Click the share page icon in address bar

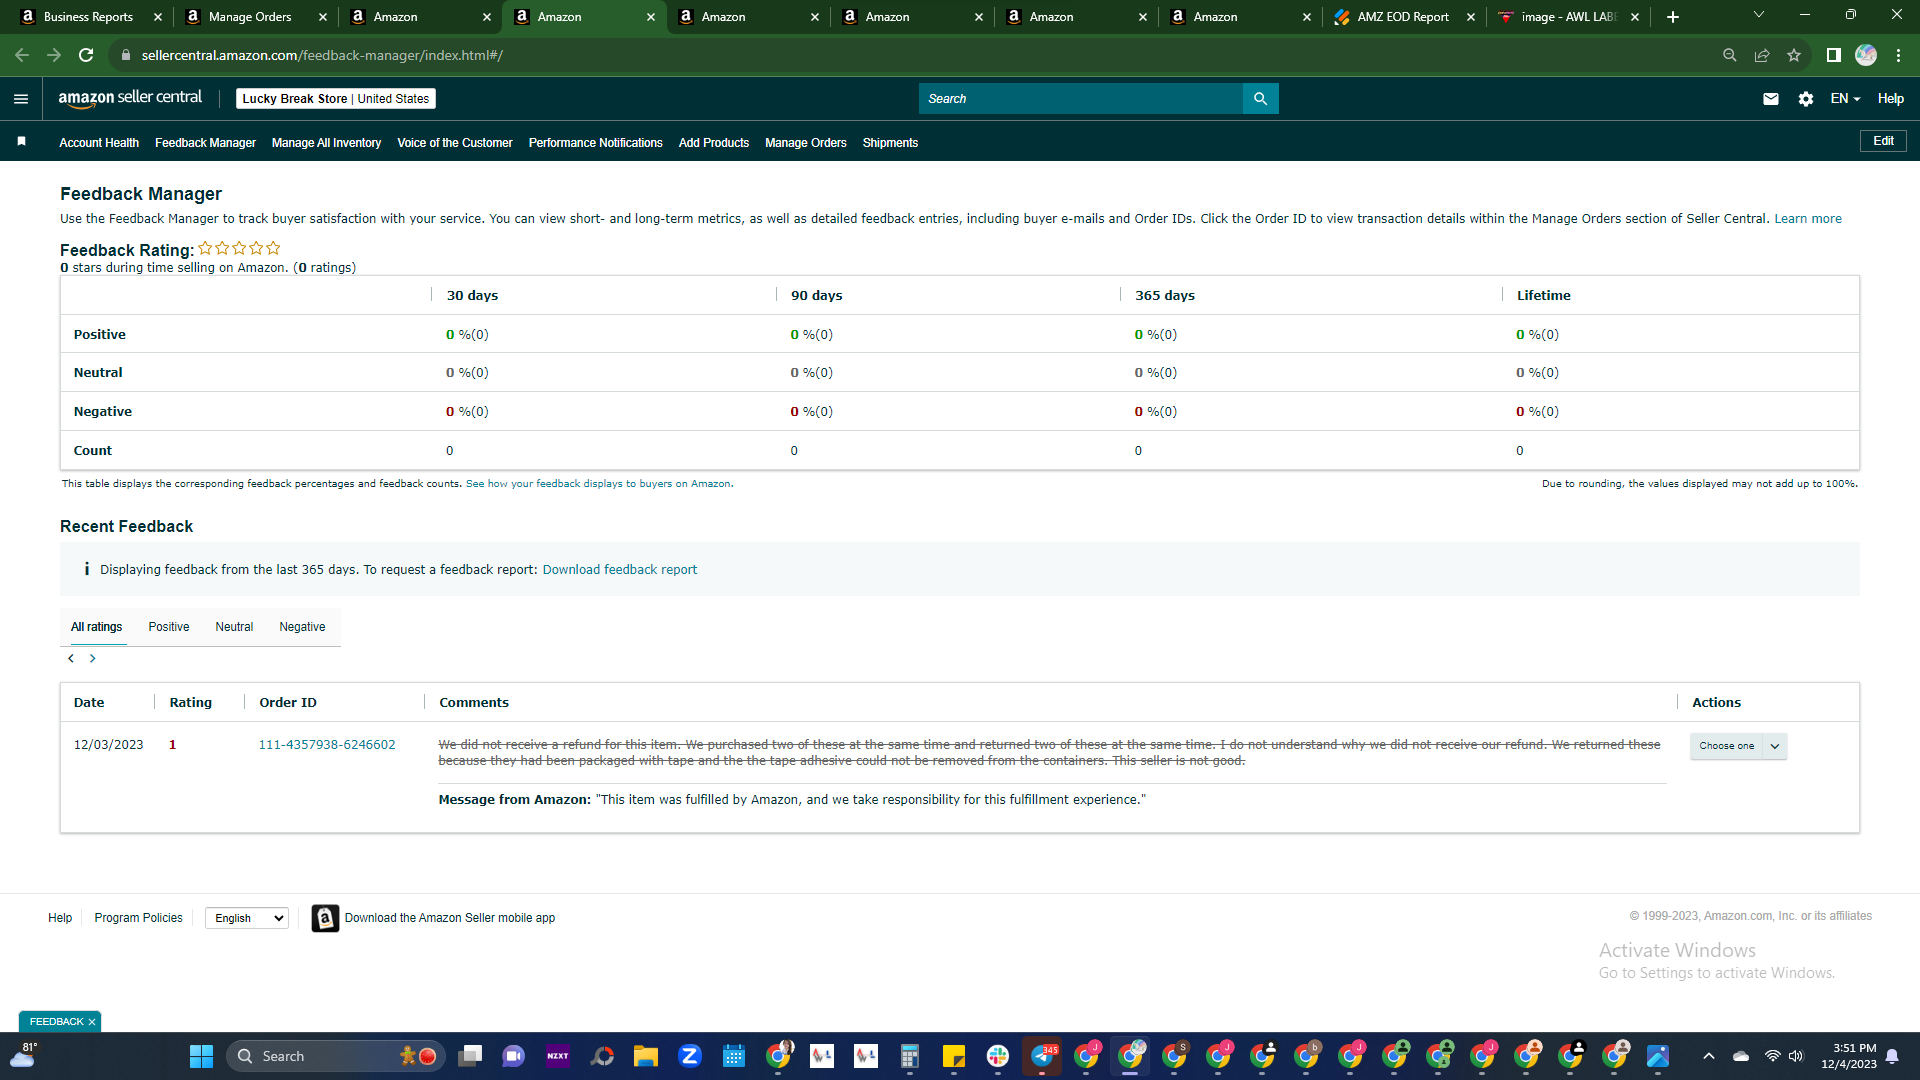tap(1762, 55)
